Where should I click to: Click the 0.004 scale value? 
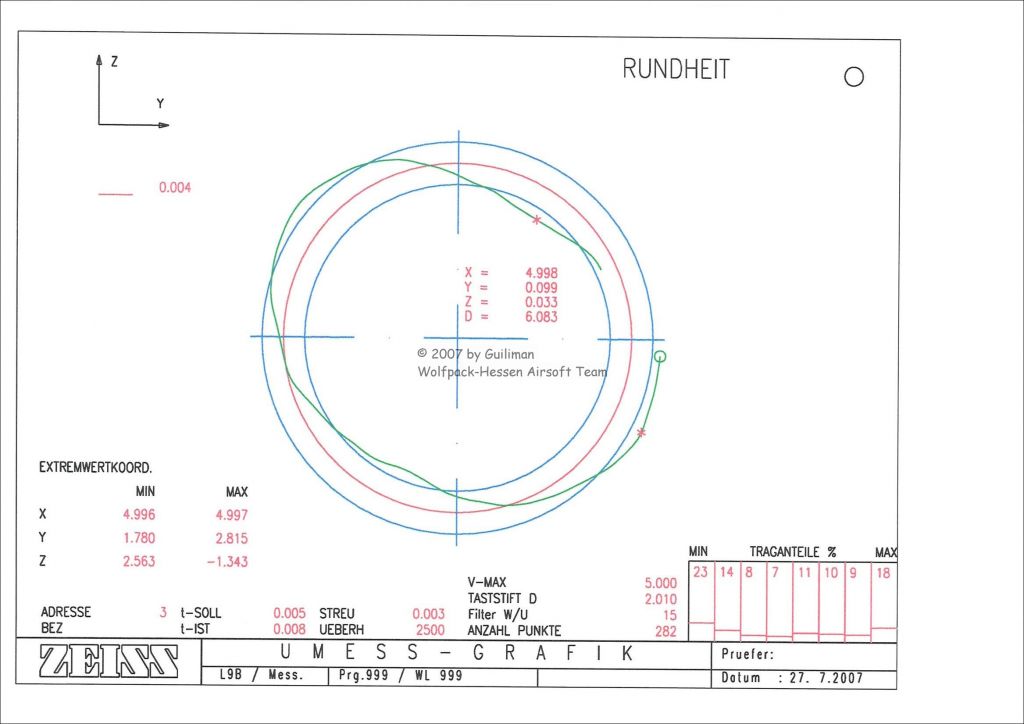175,187
